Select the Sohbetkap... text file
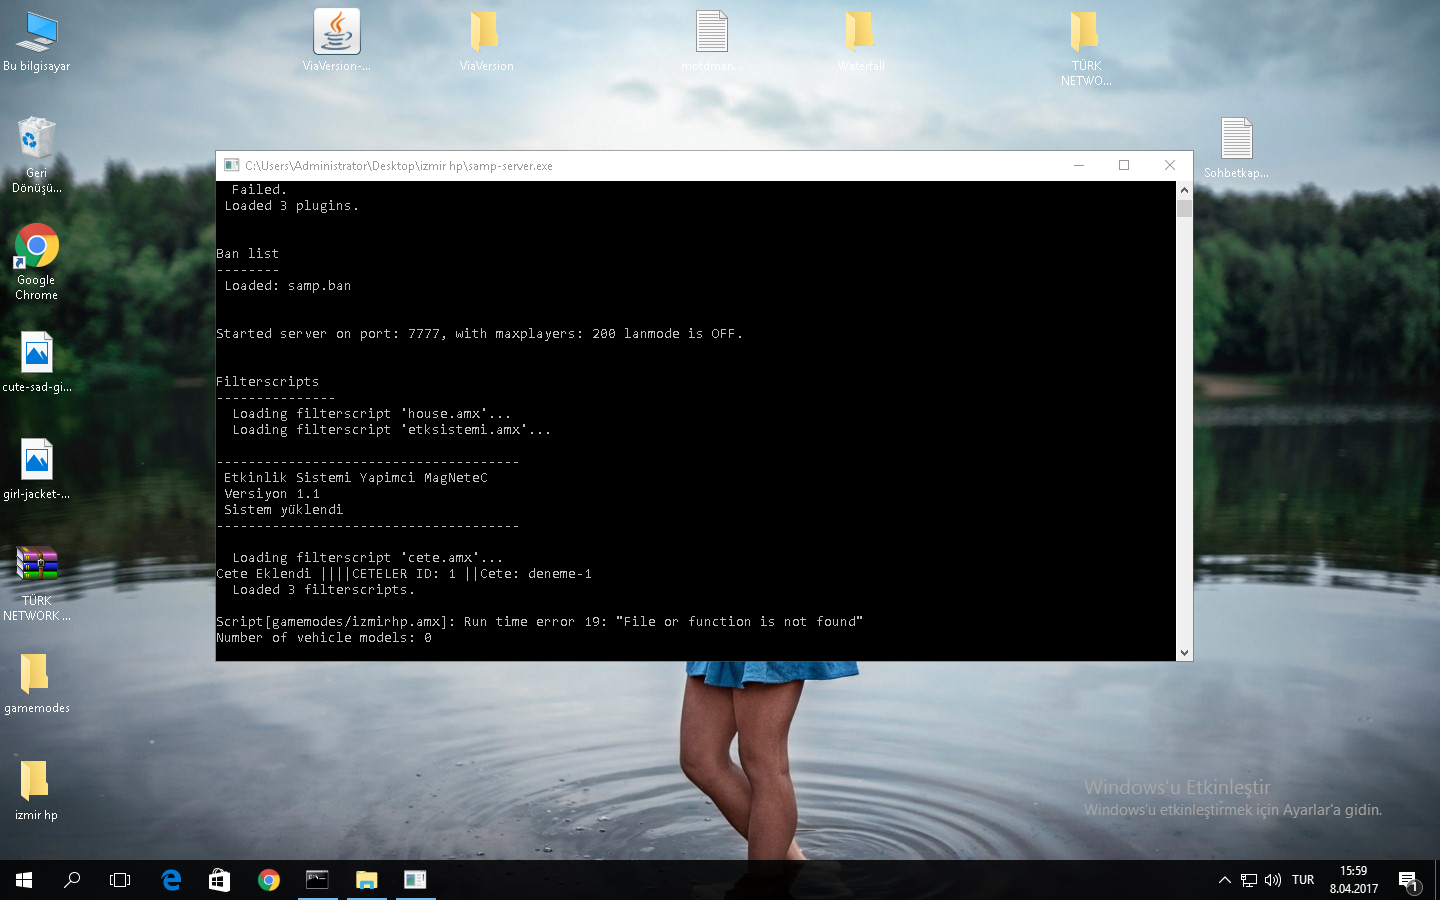 pos(1236,148)
